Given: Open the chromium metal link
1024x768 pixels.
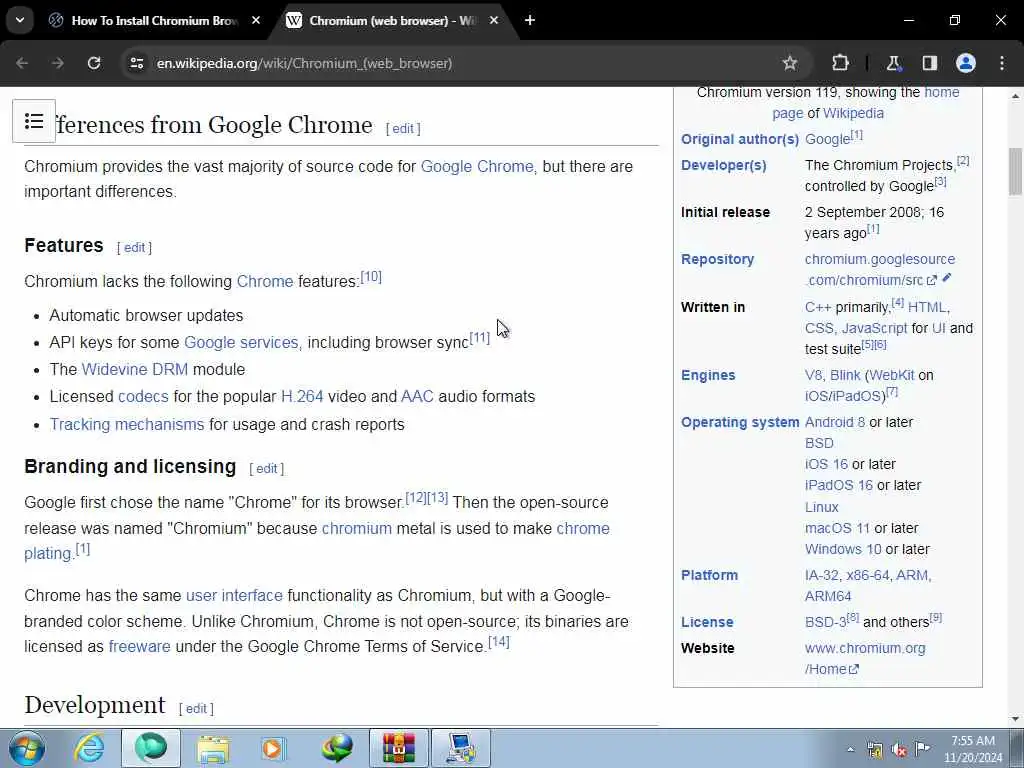Looking at the screenshot, I should [357, 528].
